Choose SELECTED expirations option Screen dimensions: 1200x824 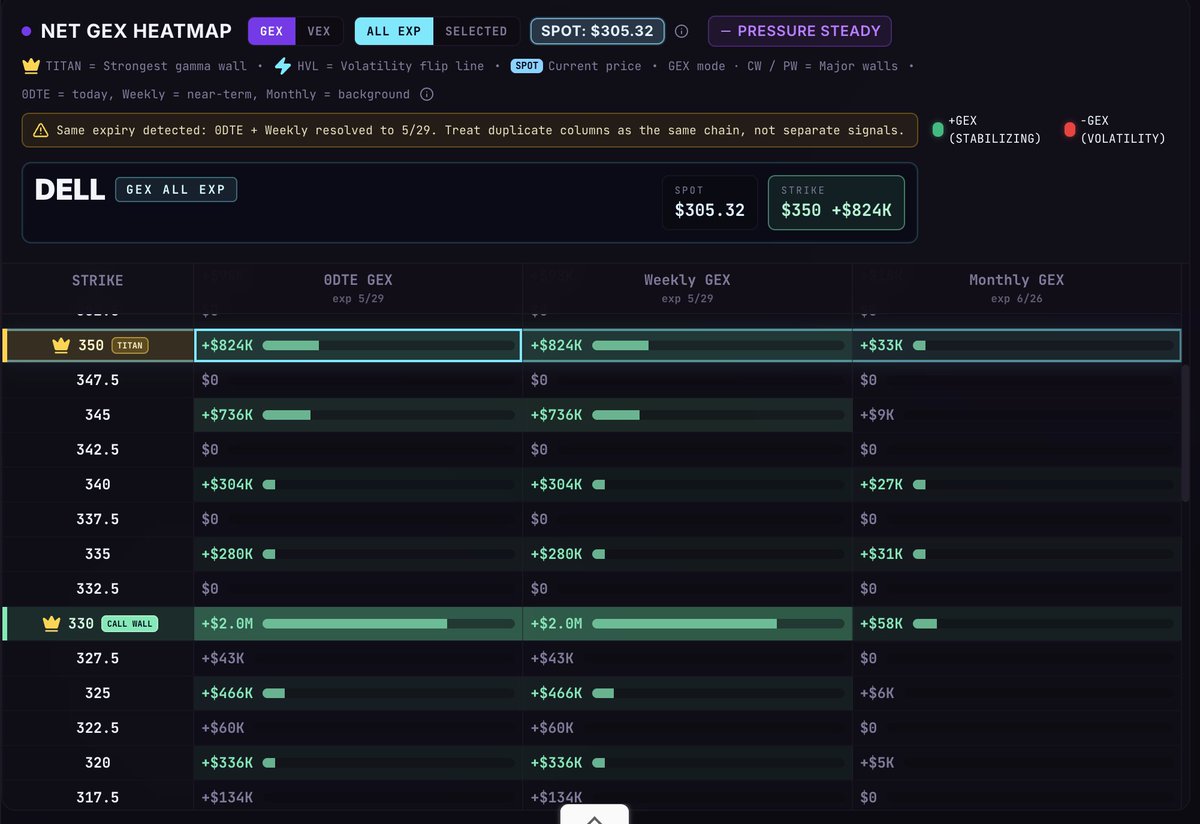(476, 31)
